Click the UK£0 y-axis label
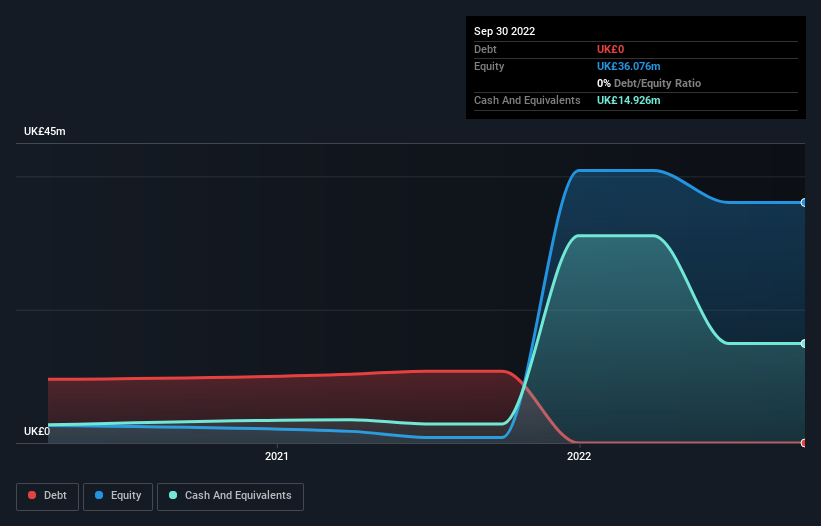The width and height of the screenshot is (821, 526). click(x=37, y=431)
